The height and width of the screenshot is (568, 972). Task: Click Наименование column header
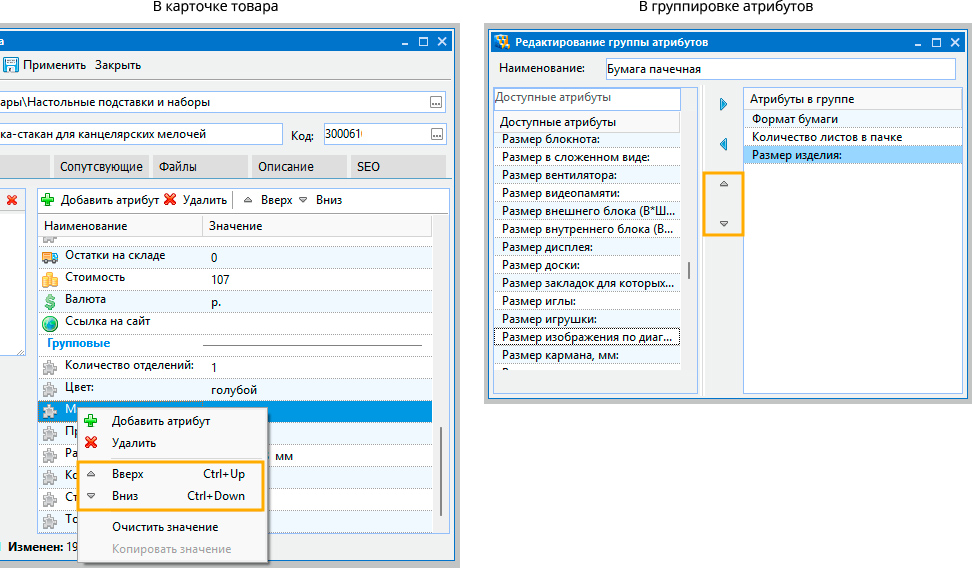click(121, 226)
